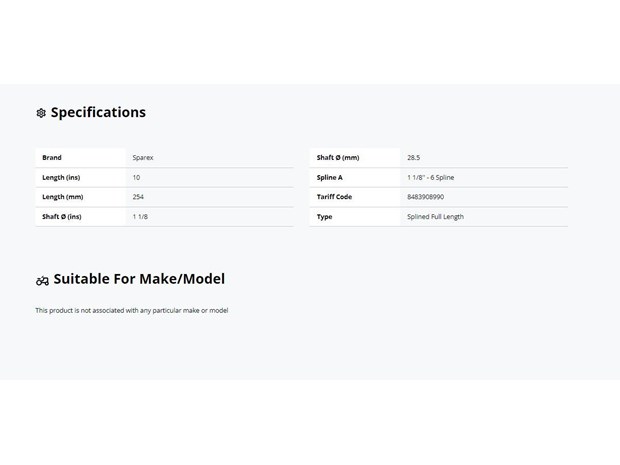Click the Type row label

pos(324,216)
